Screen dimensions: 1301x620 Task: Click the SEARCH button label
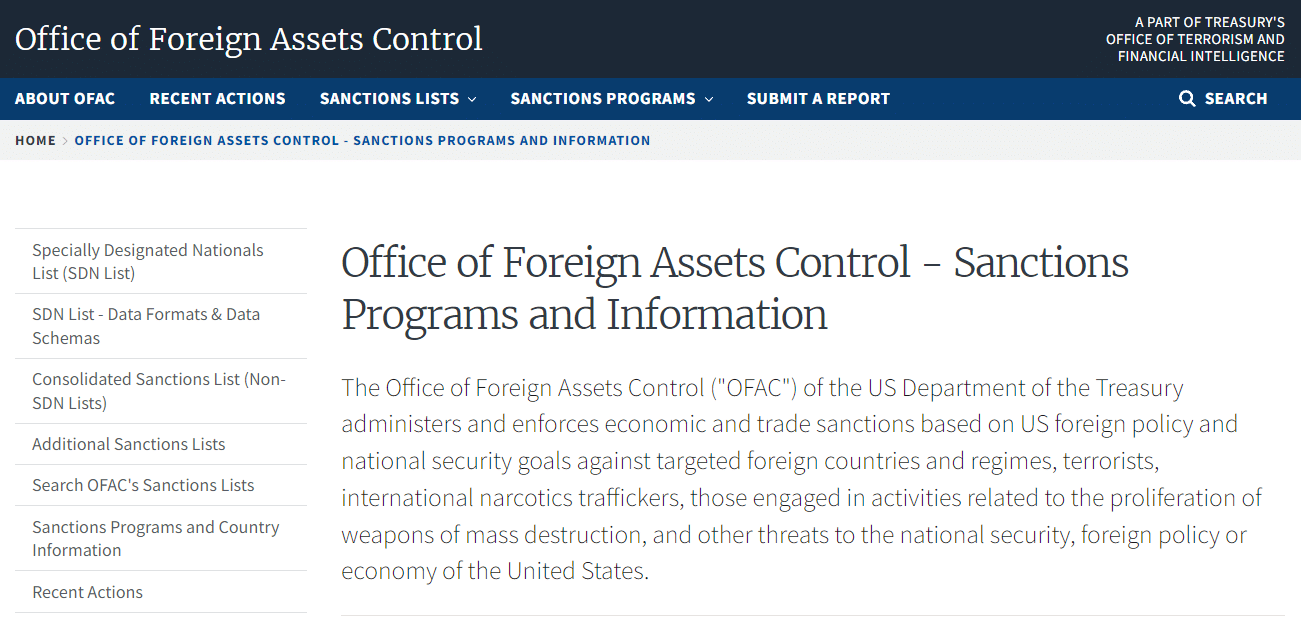click(x=1236, y=99)
